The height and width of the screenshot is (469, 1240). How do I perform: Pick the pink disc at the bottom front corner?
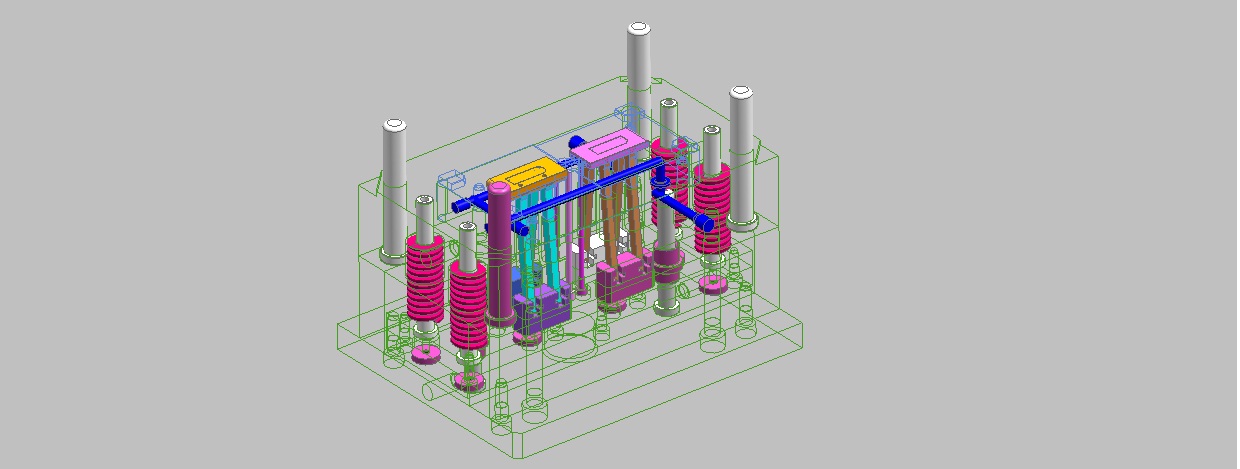tap(469, 379)
